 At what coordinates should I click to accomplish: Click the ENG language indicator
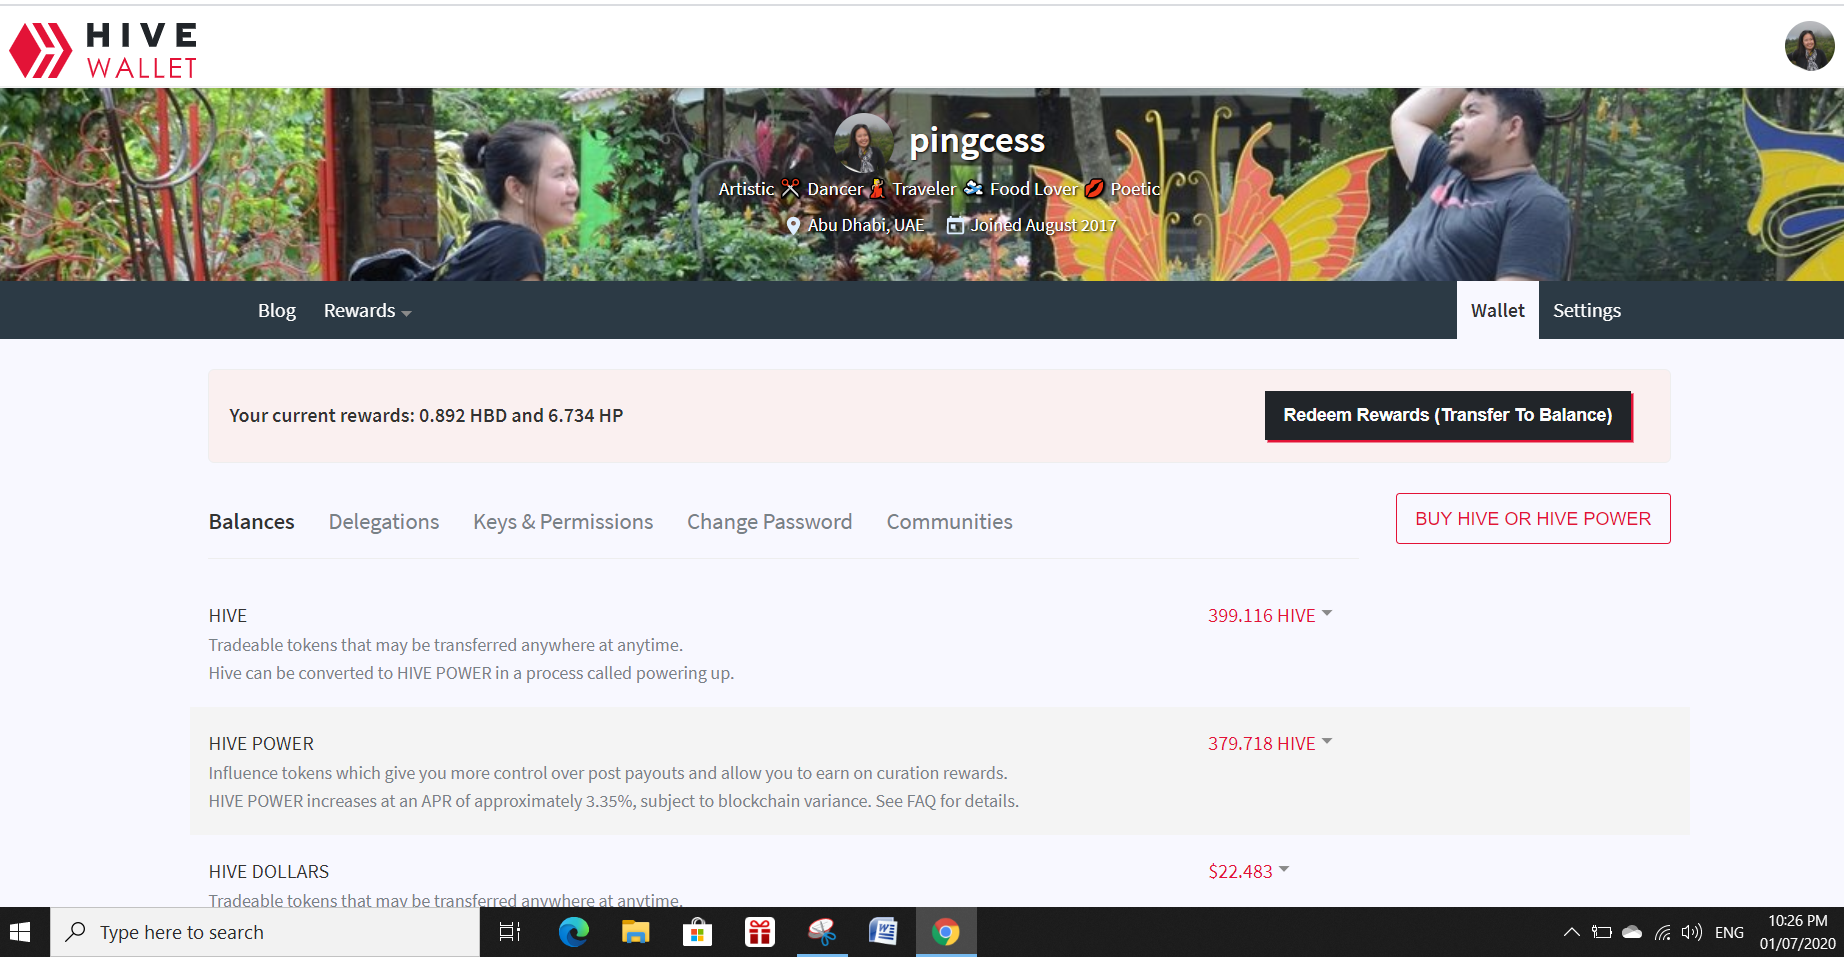(1729, 932)
